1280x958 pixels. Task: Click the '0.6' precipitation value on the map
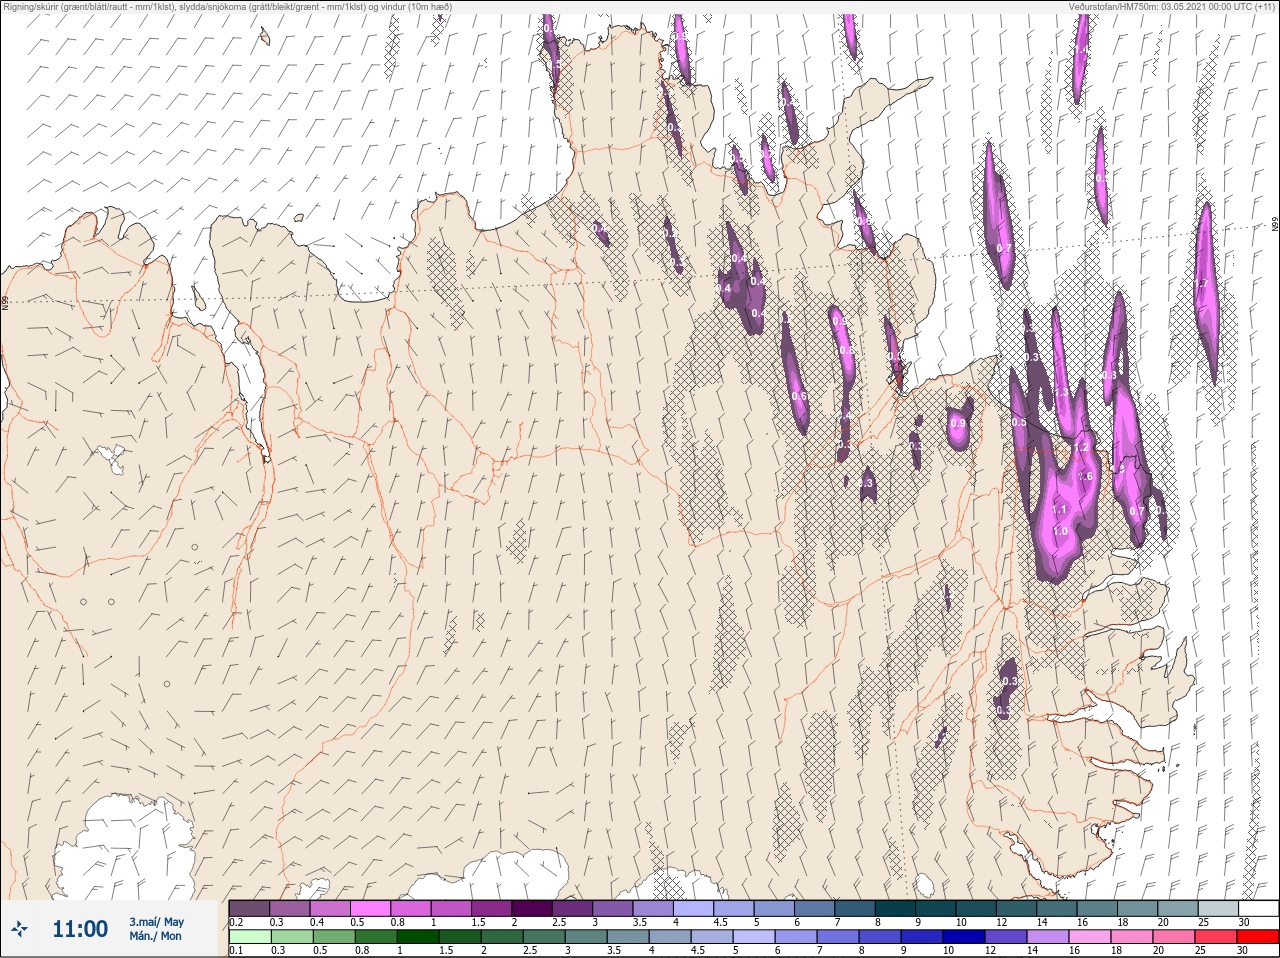798,396
